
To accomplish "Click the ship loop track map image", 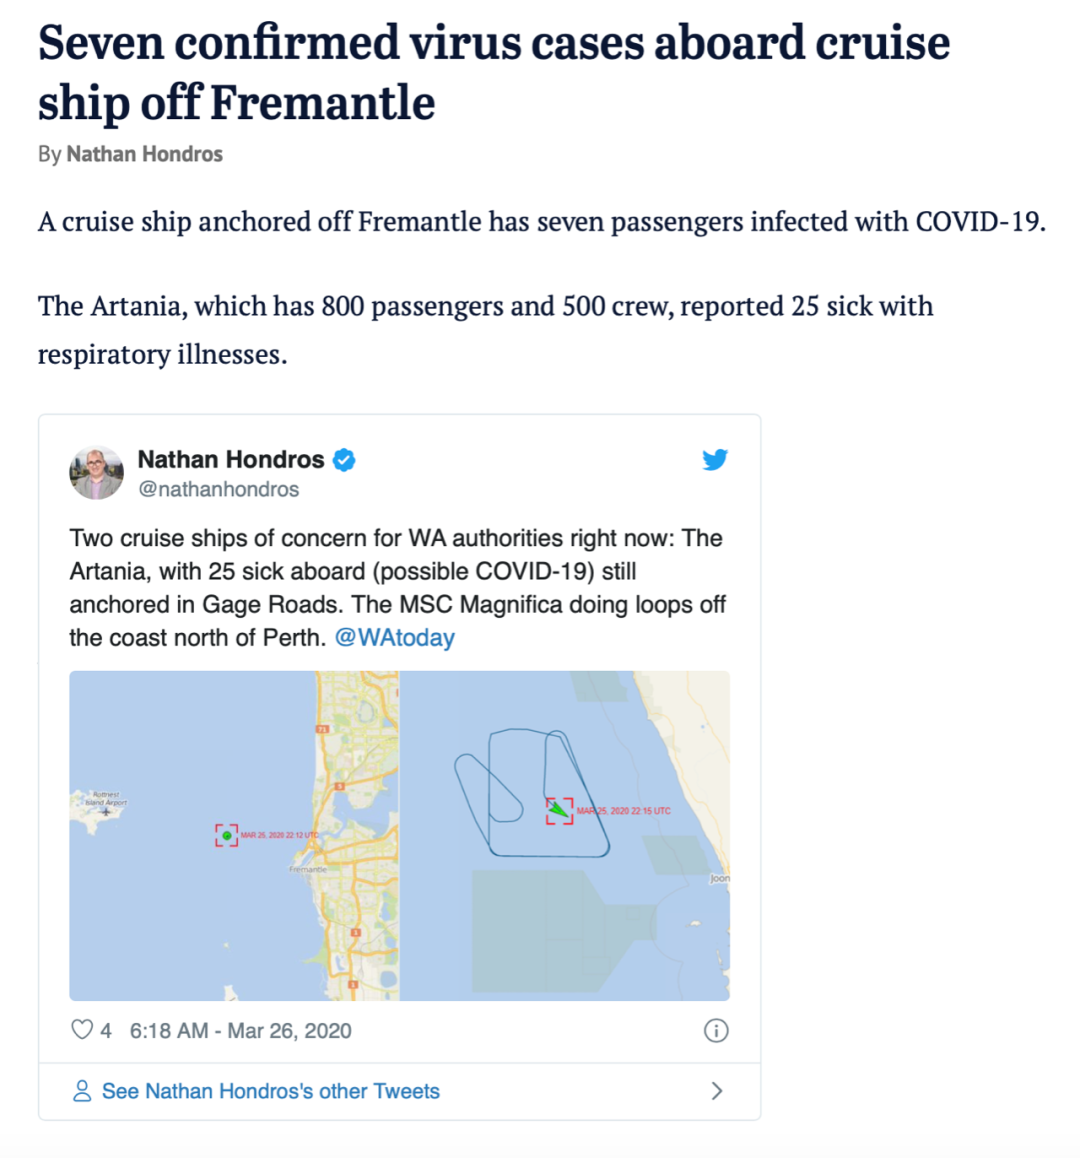I will coord(565,836).
